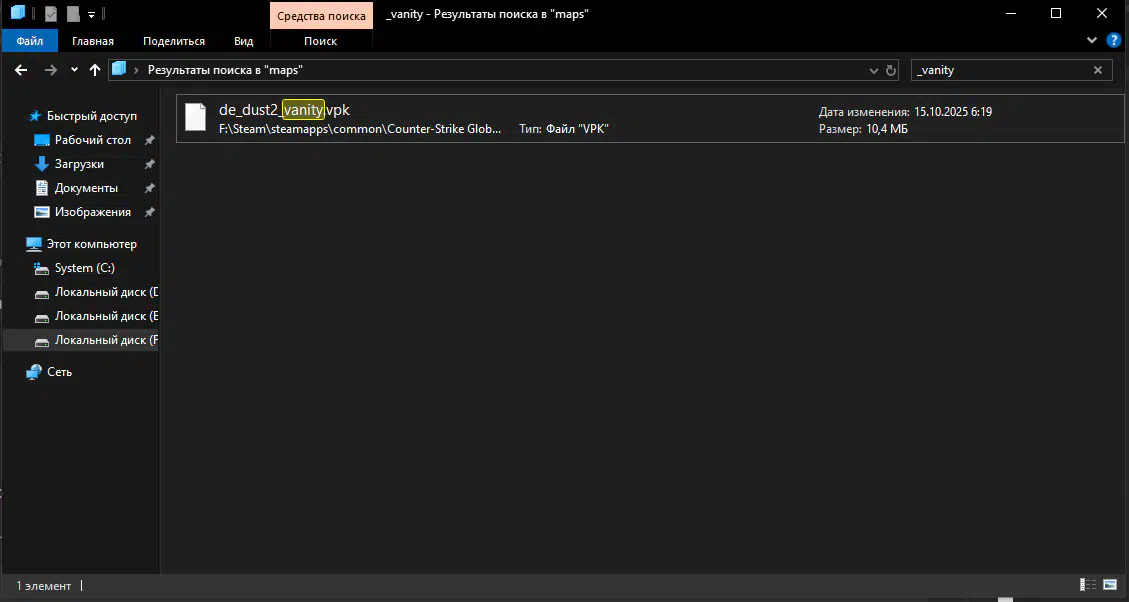This screenshot has height=602, width=1129.
Task: Select the de_dust2_vanity.vpk file
Action: click(x=284, y=110)
